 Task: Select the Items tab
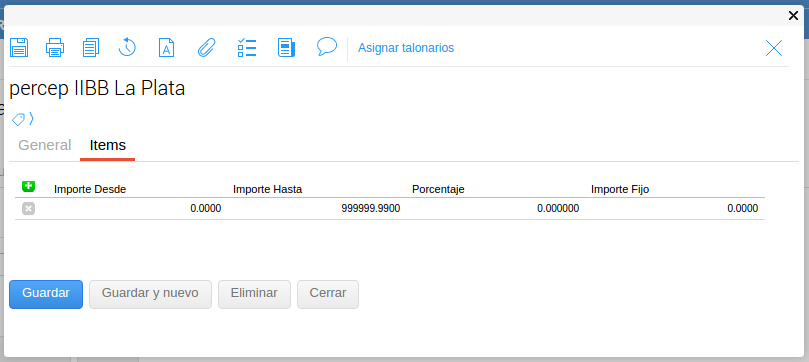[x=107, y=145]
